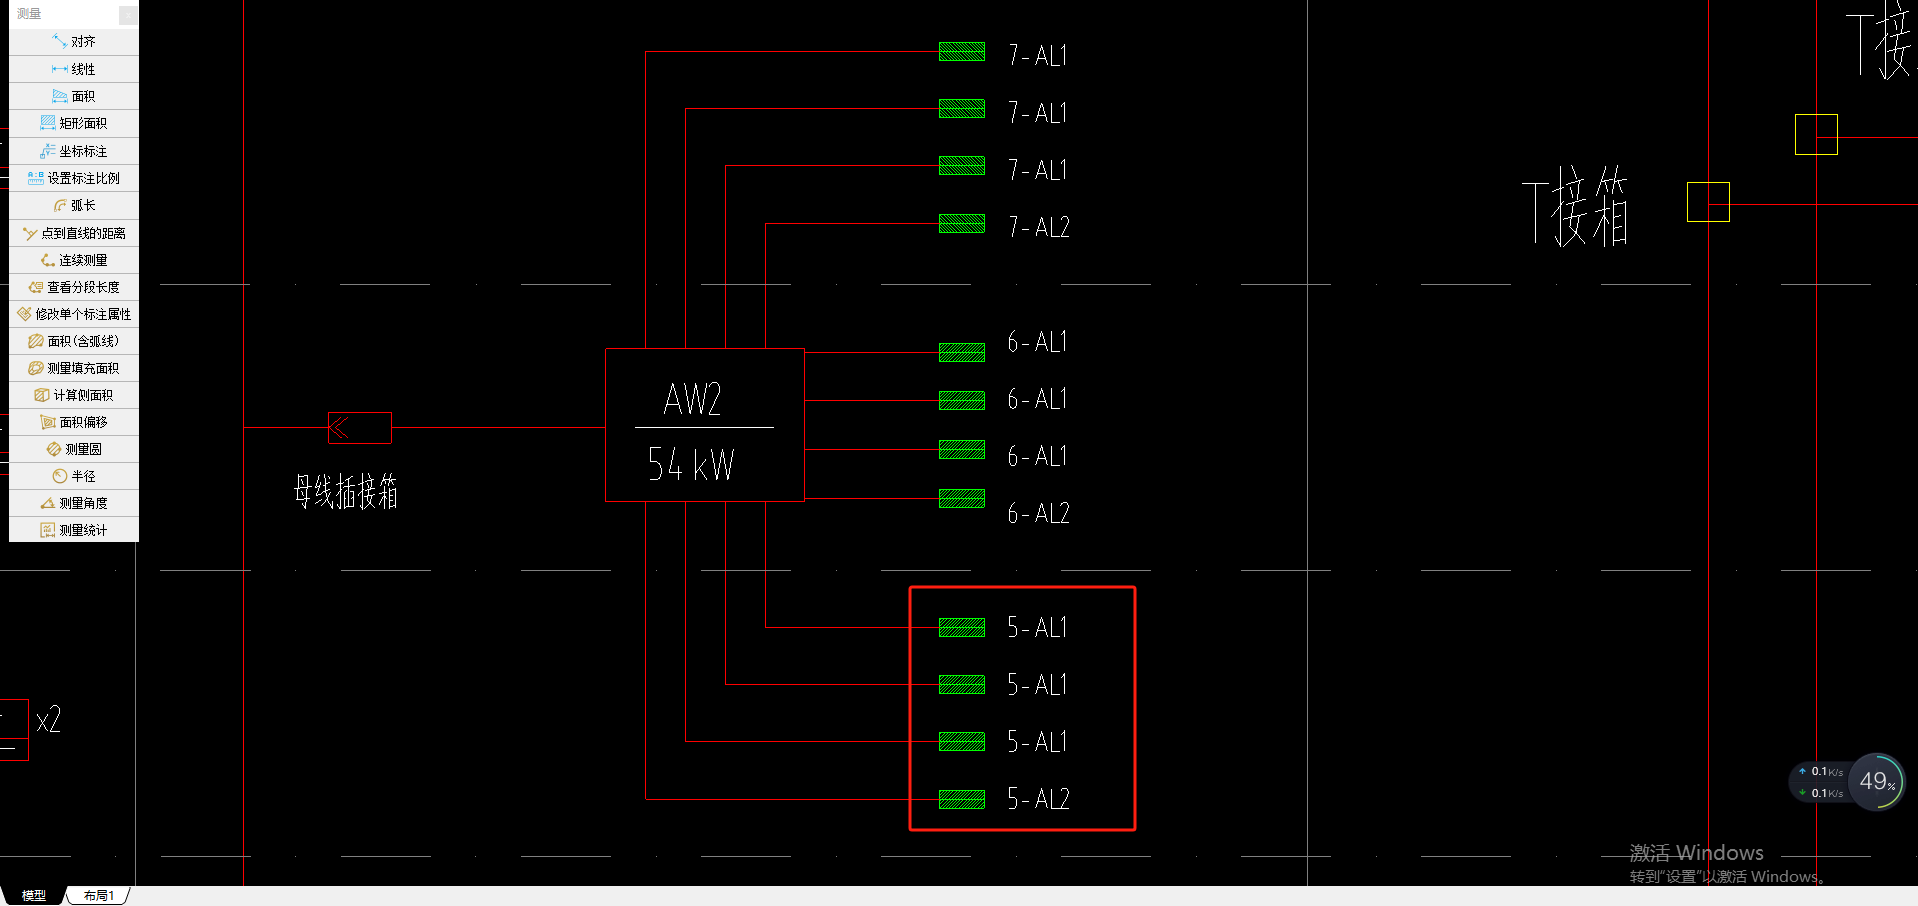The image size is (1918, 906).
Task: Select 面积(含弧线) area with arcs tool
Action: 74,341
